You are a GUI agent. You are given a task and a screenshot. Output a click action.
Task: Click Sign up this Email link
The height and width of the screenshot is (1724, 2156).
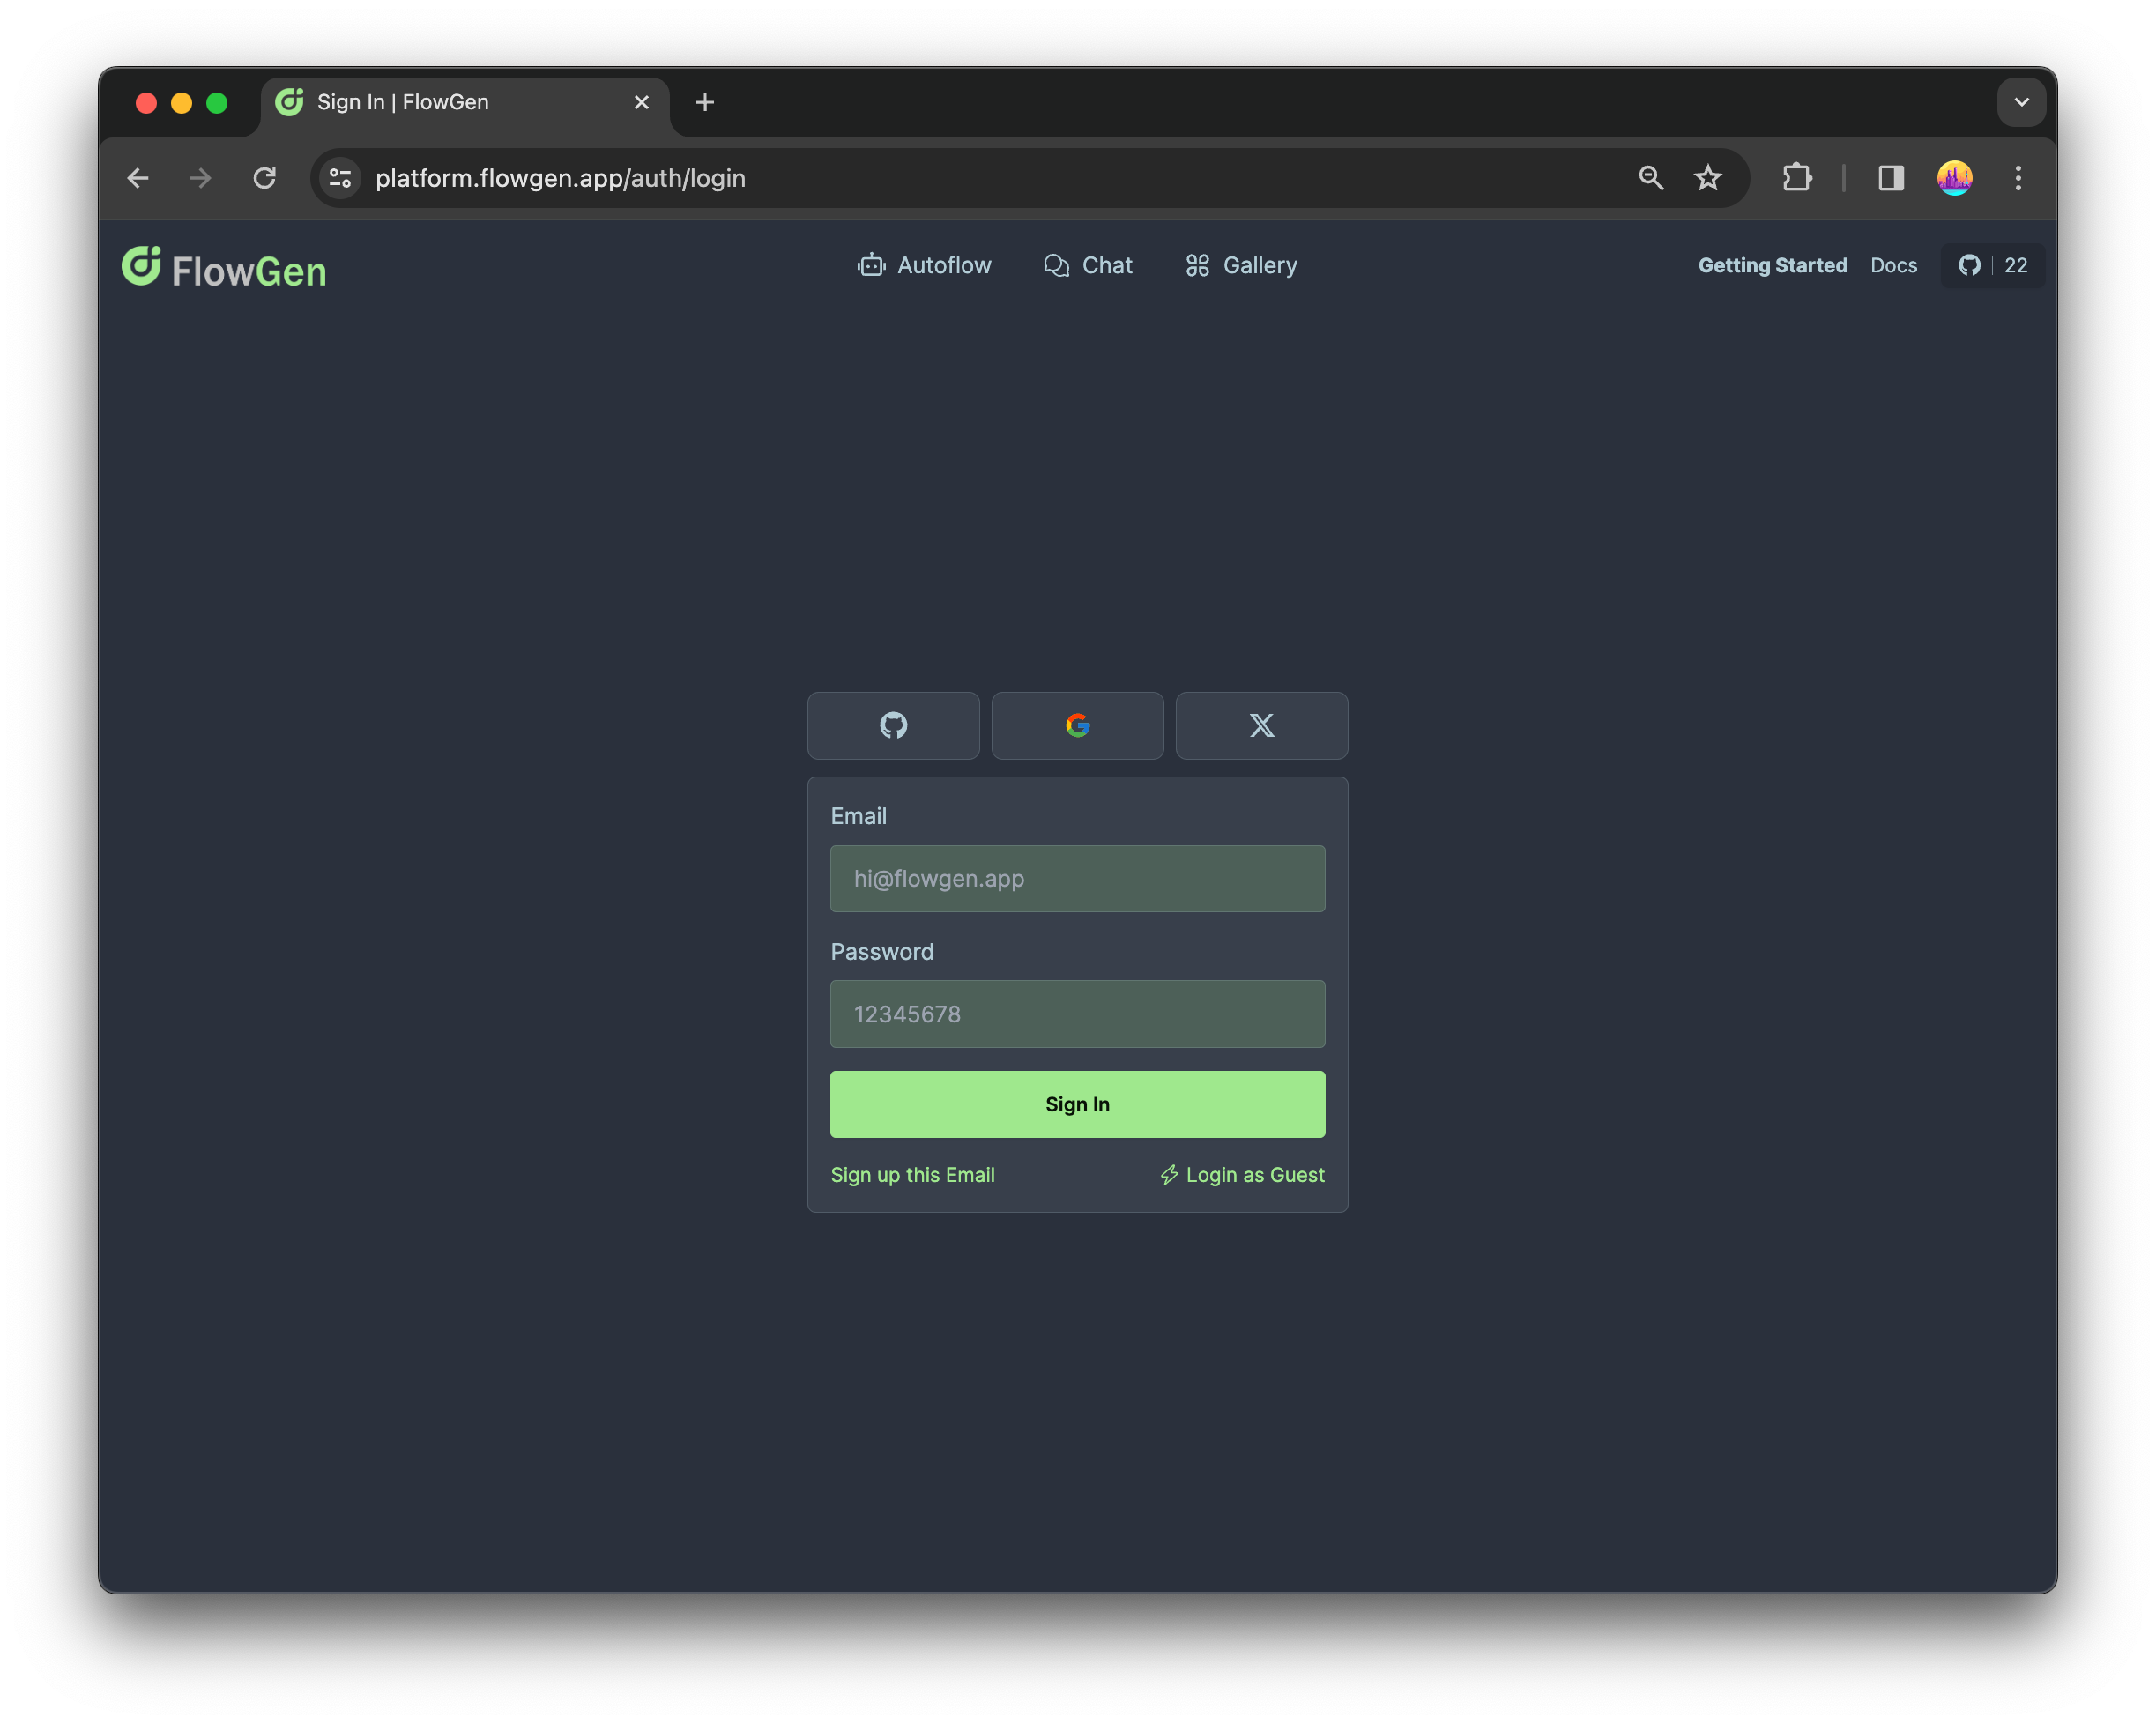coord(912,1175)
